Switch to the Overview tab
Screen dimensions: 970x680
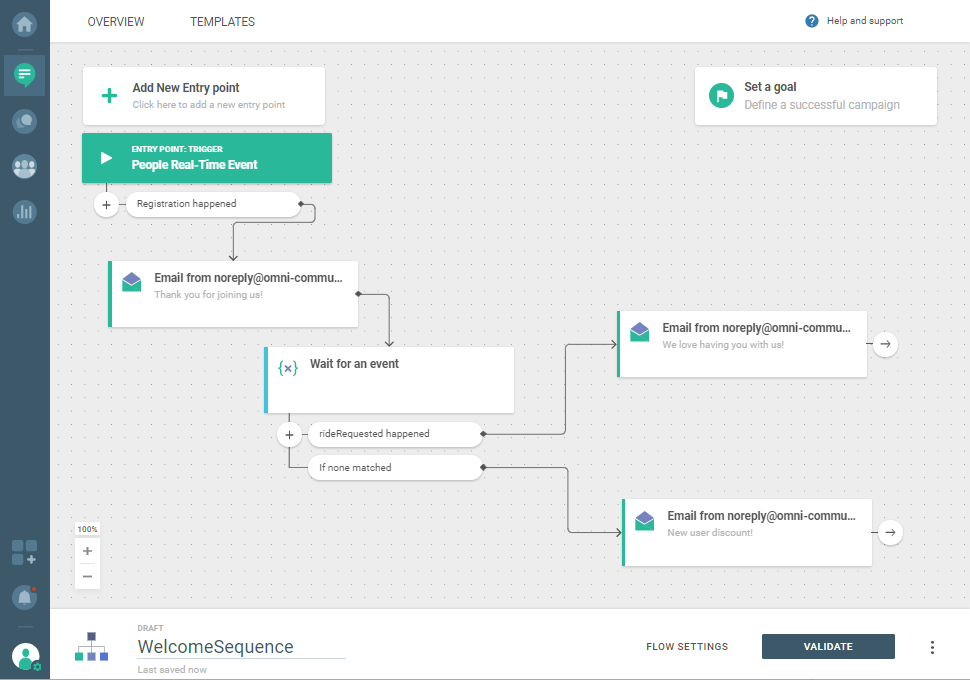coord(116,22)
